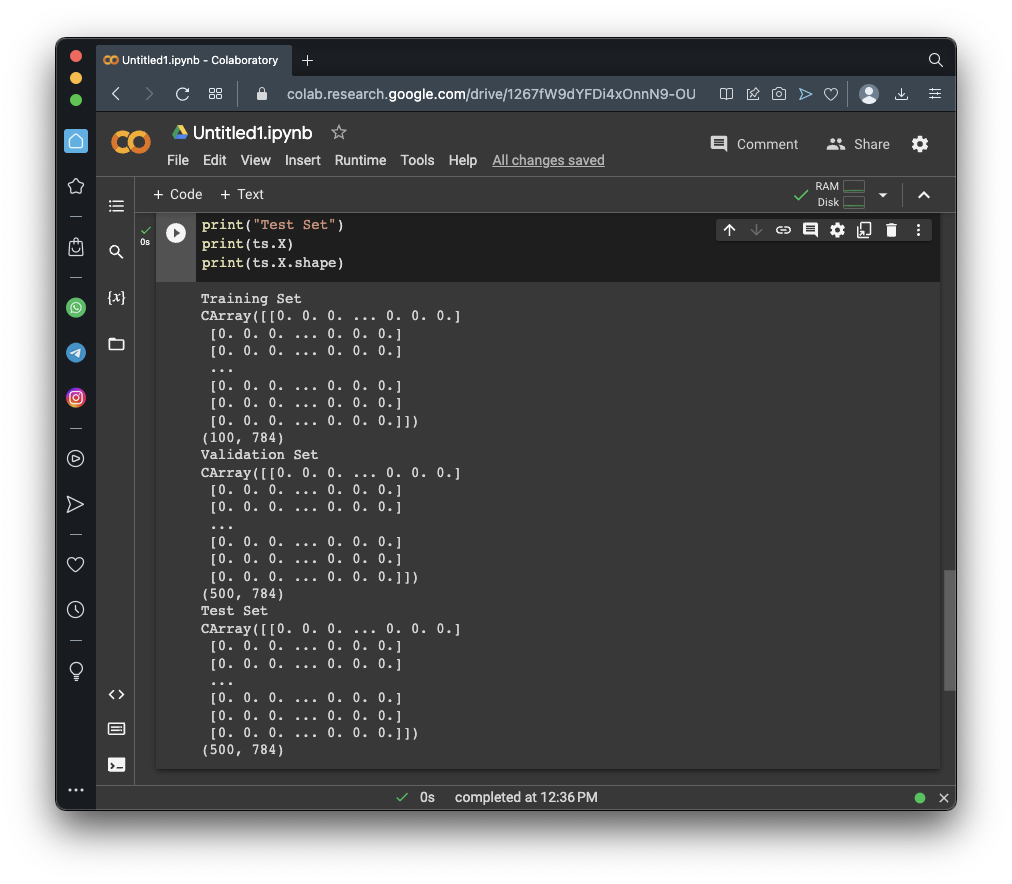Open the table of contents sidebar panel

(x=116, y=206)
